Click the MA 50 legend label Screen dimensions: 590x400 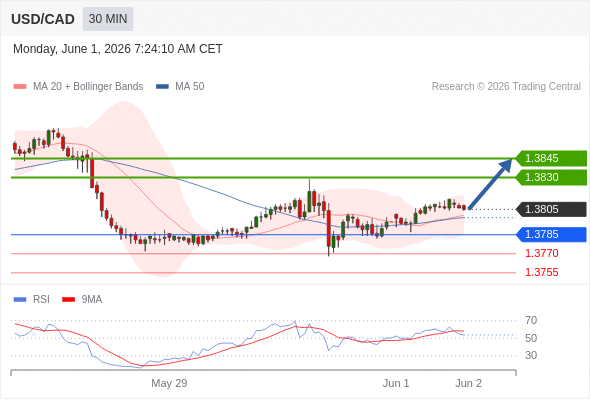190,87
